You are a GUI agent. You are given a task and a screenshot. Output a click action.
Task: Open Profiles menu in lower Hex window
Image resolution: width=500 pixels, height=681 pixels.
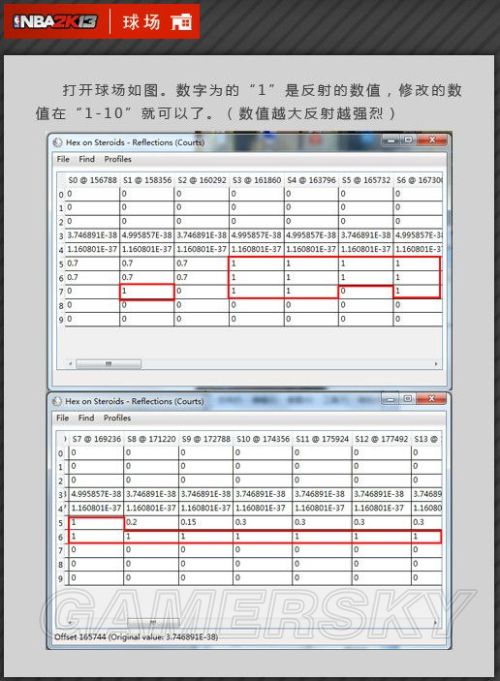click(117, 418)
